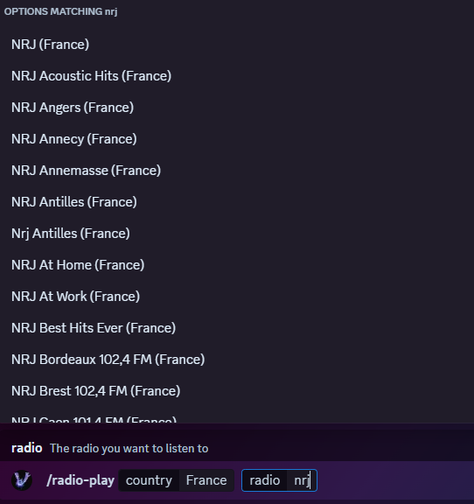Choose NRJ At Home (France)
This screenshot has height=504, width=474.
[237, 265]
